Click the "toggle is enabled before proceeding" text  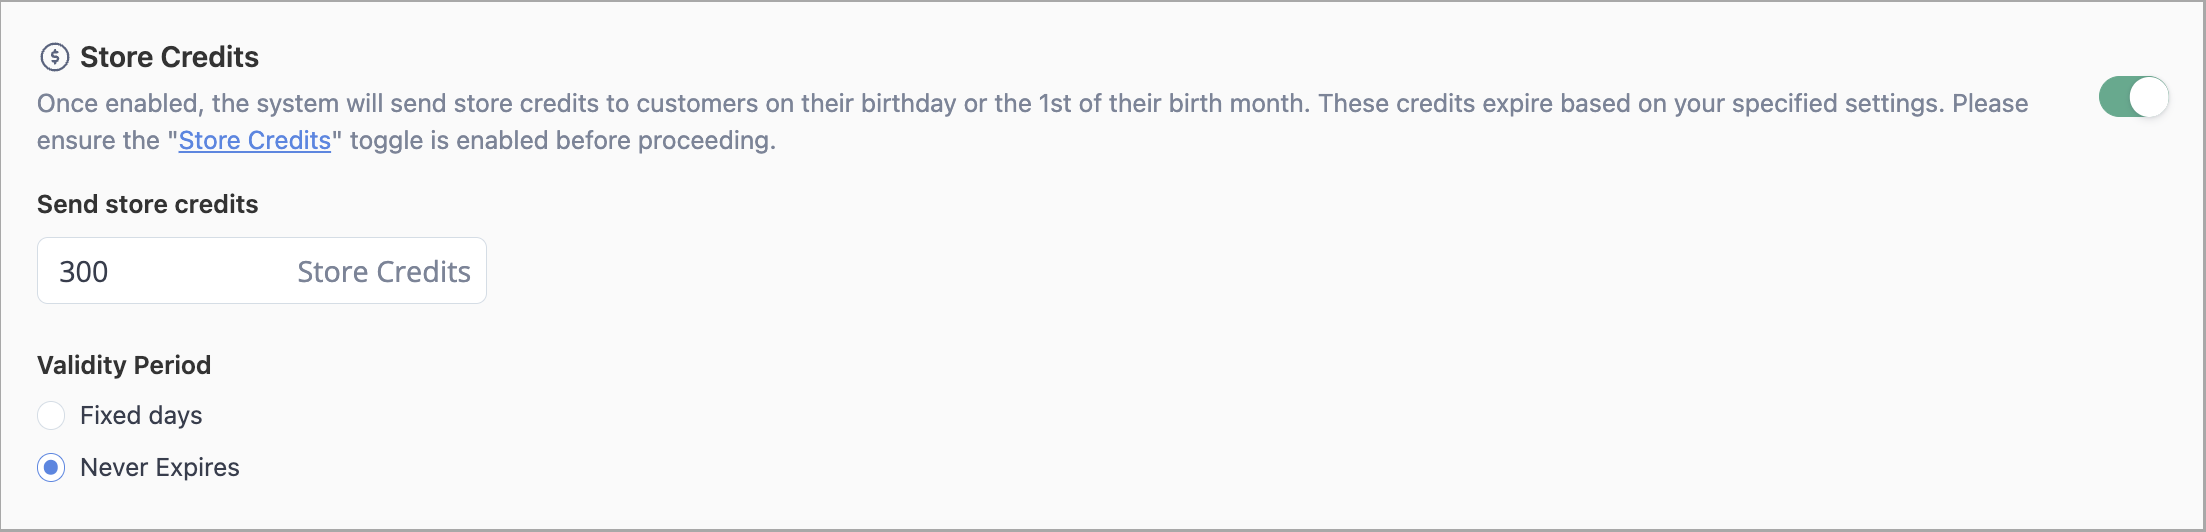point(563,140)
